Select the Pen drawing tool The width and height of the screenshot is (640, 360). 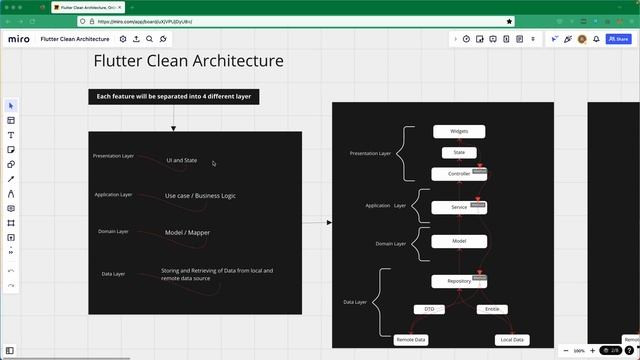[x=11, y=194]
